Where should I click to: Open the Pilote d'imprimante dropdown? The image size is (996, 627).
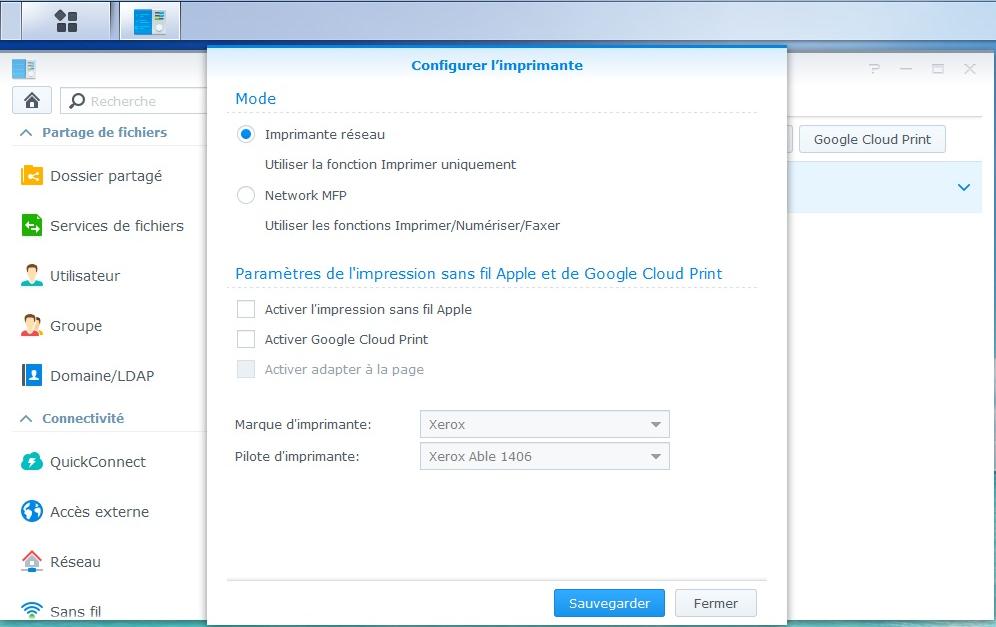pos(544,456)
